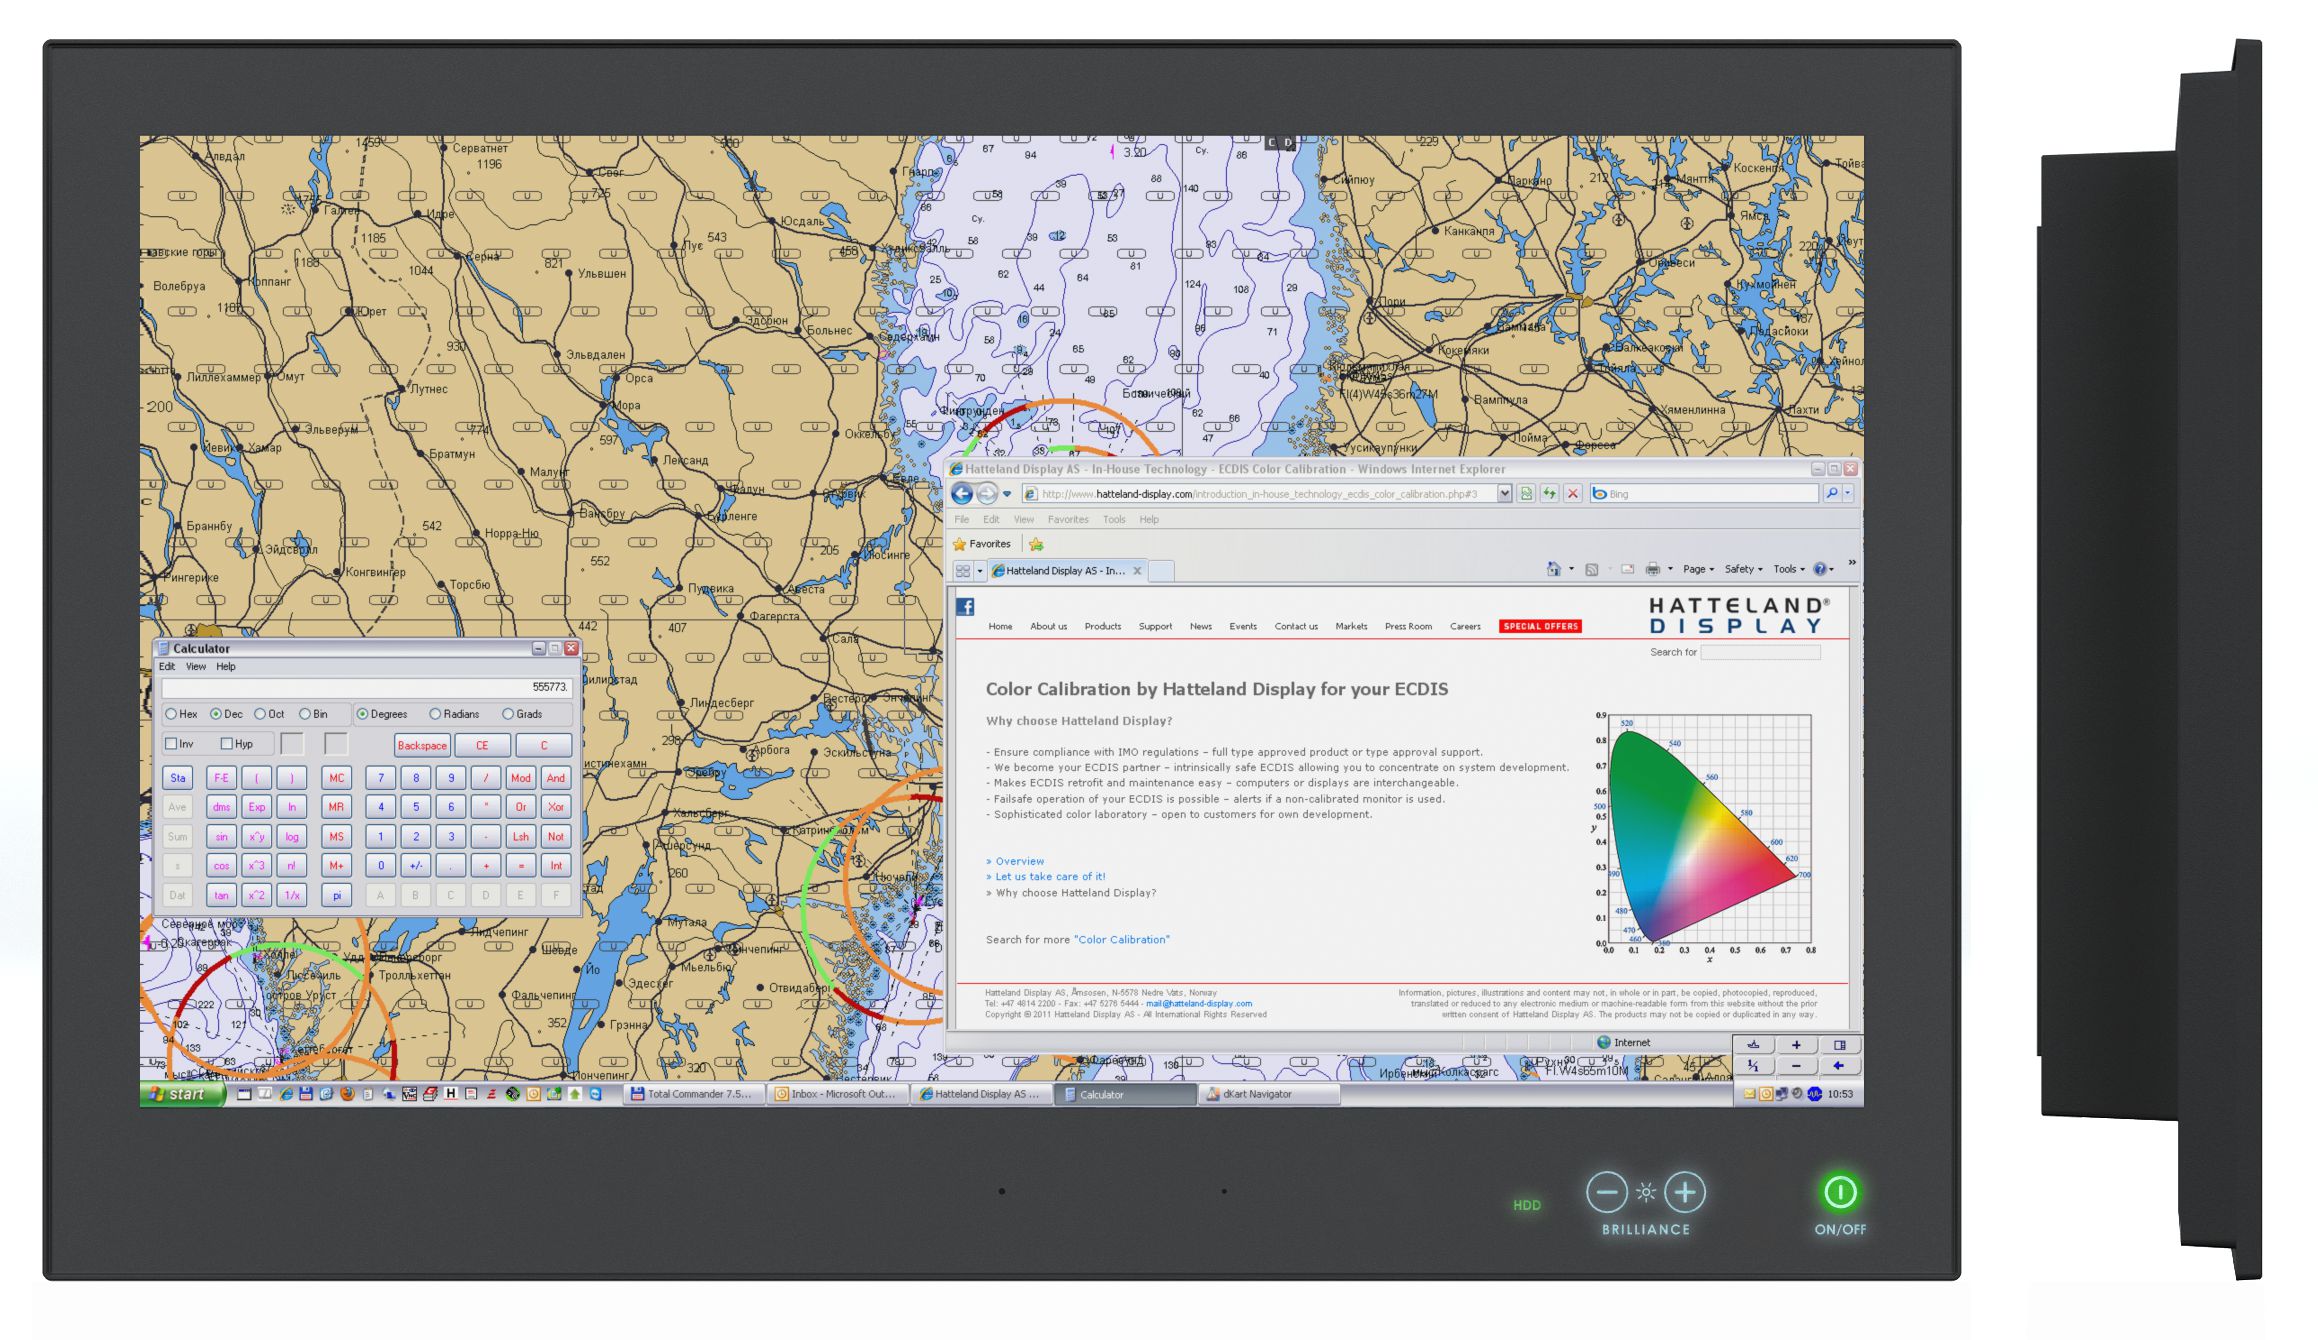This screenshot has width=2318, height=1340.
Task: Open the Overview link
Action: tap(1019, 861)
